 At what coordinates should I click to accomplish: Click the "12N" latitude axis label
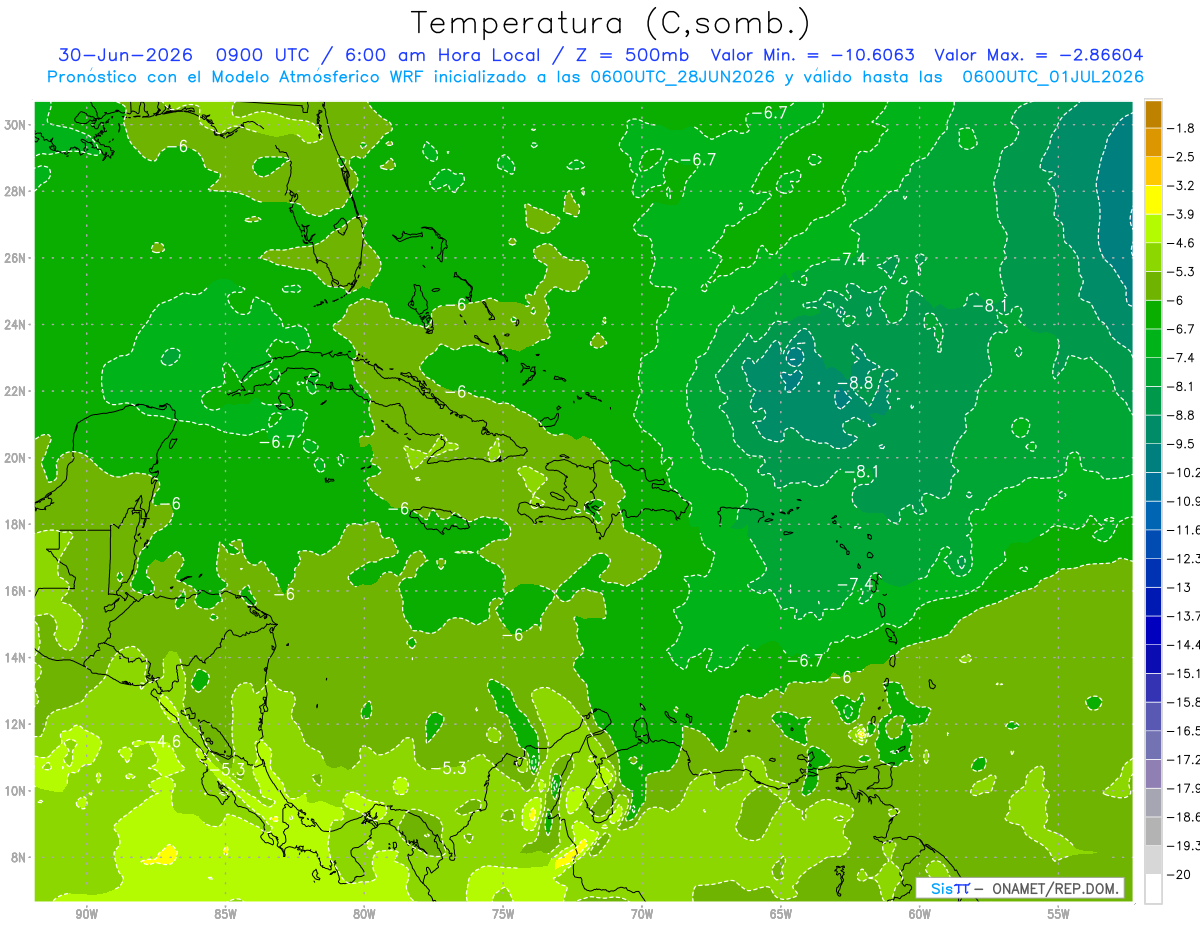click(x=16, y=724)
